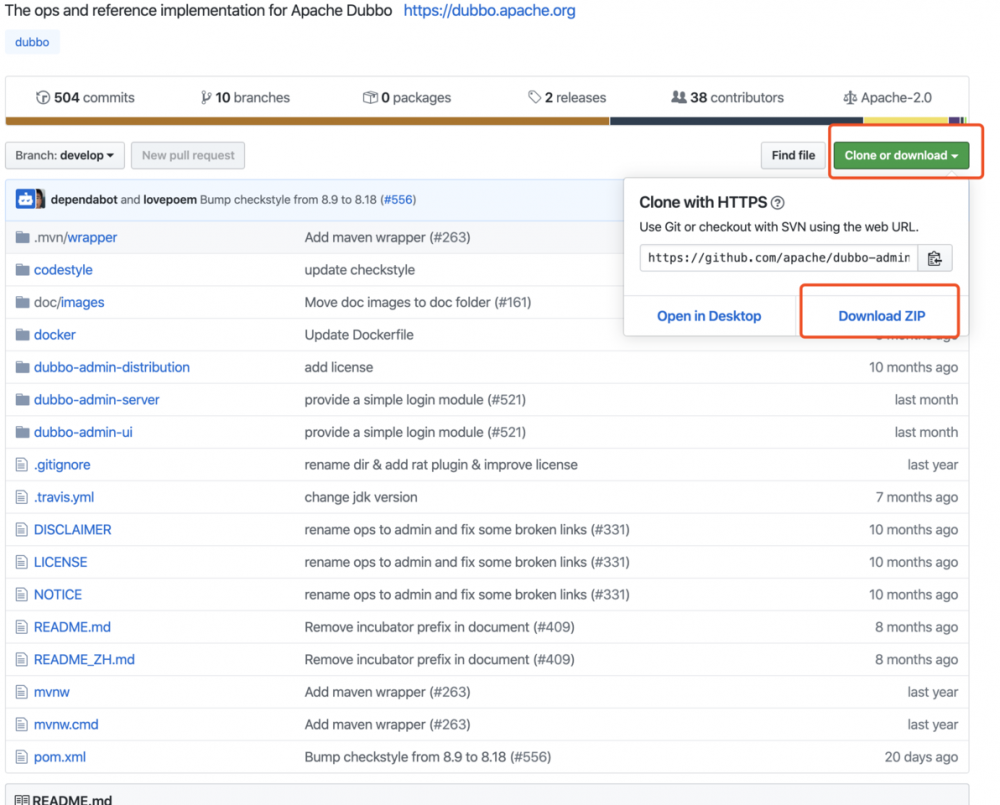Expand the Clone or download dropdown
This screenshot has height=805, width=1000.
coord(901,155)
